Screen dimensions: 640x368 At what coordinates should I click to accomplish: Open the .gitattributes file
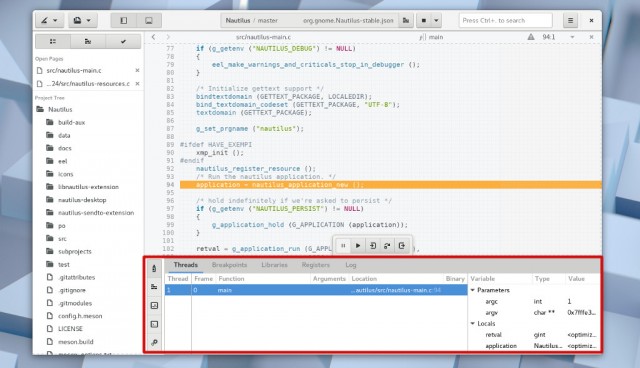click(76, 277)
